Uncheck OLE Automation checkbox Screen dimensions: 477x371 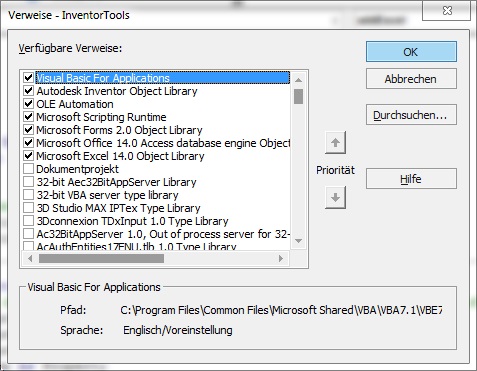click(29, 104)
